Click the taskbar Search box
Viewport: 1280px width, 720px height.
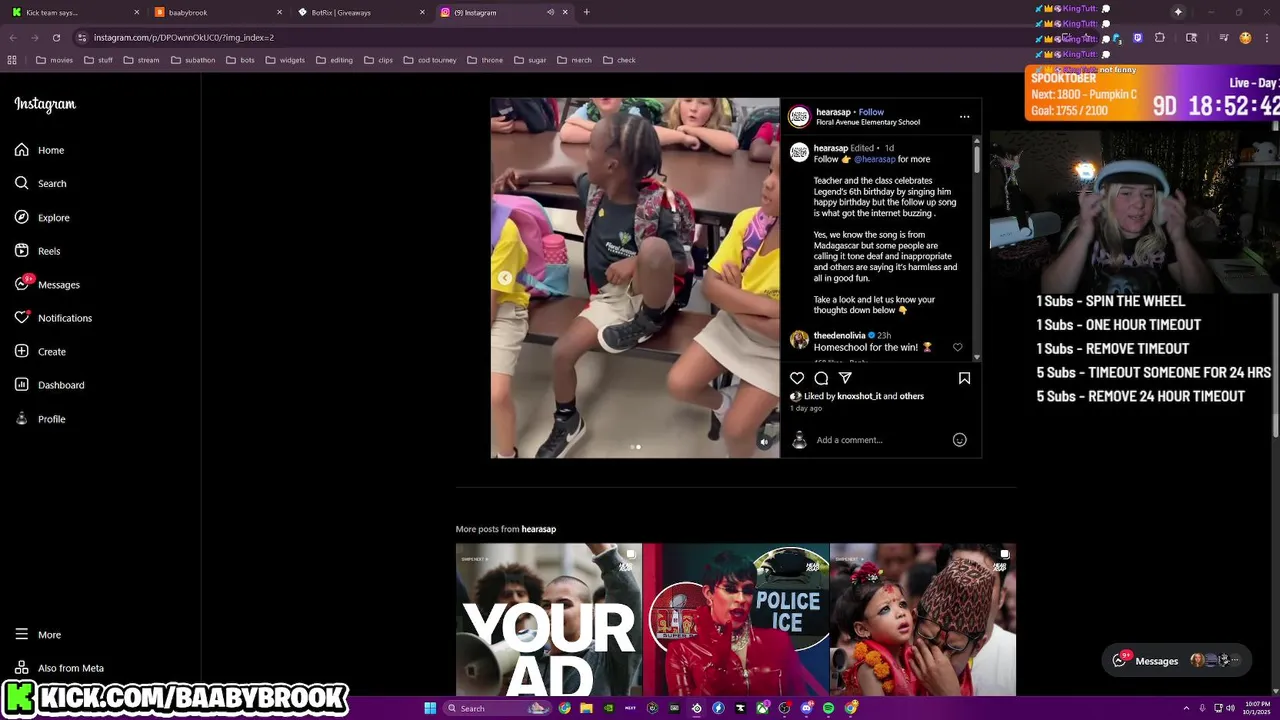496,708
